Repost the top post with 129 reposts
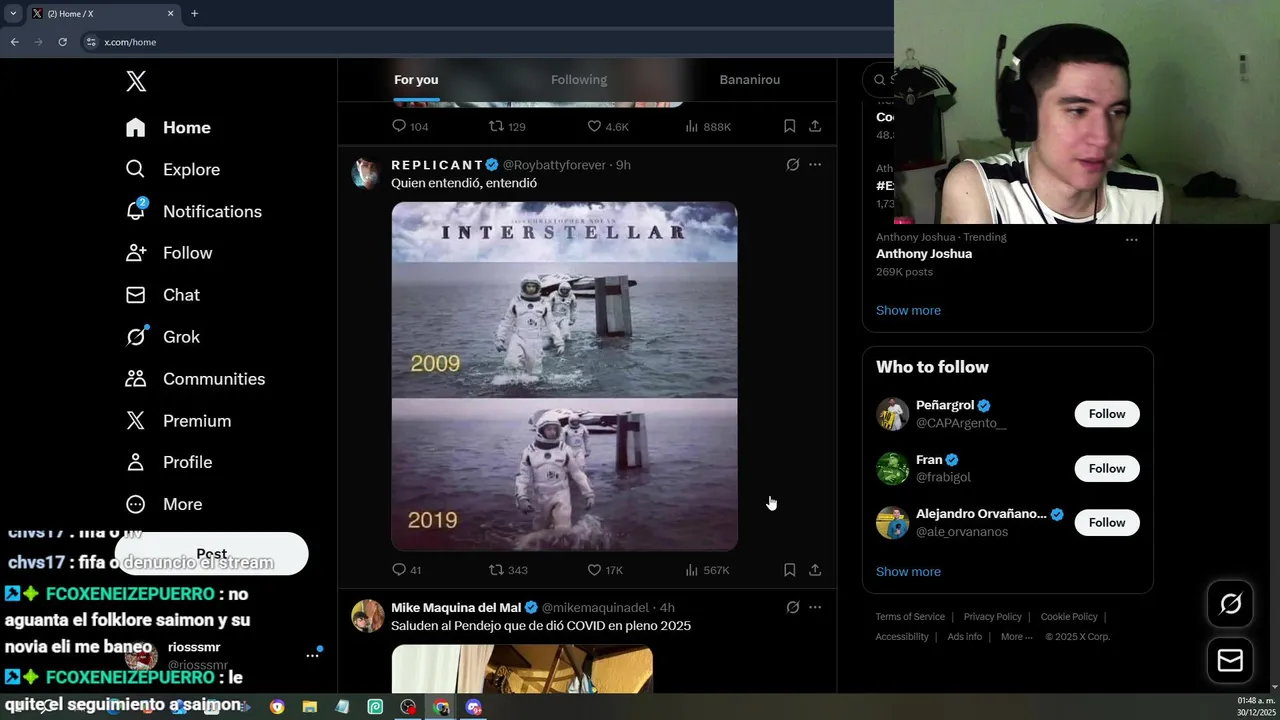This screenshot has width=1280, height=720. (x=507, y=126)
